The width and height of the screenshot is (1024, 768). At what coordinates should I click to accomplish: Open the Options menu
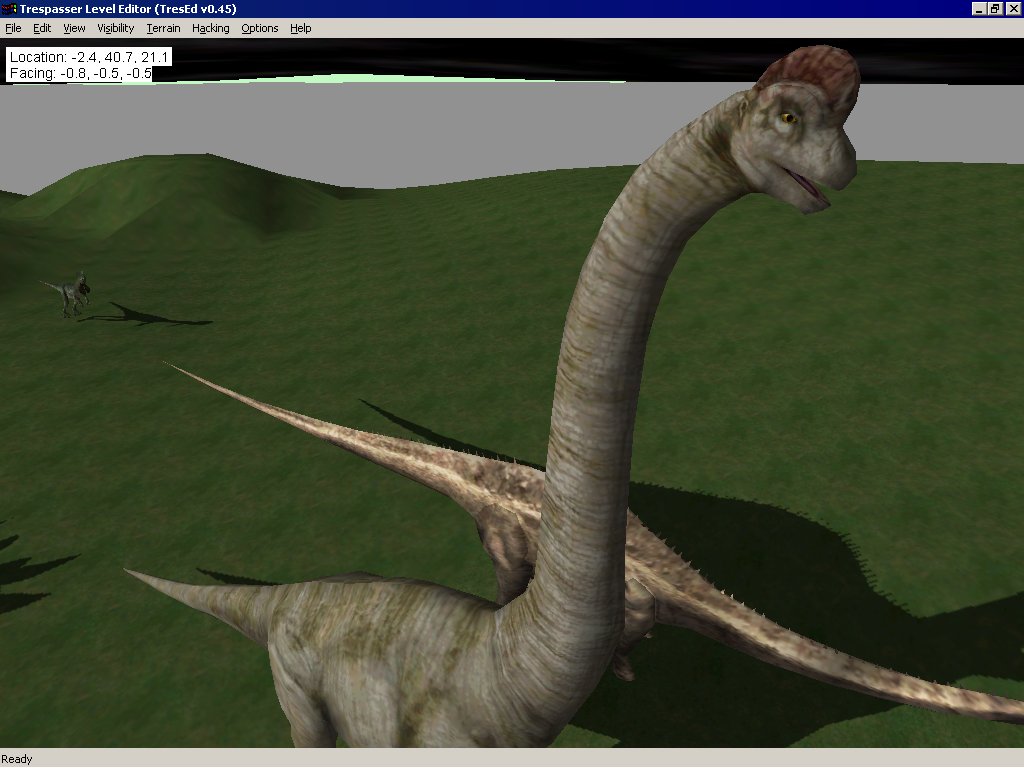click(259, 28)
